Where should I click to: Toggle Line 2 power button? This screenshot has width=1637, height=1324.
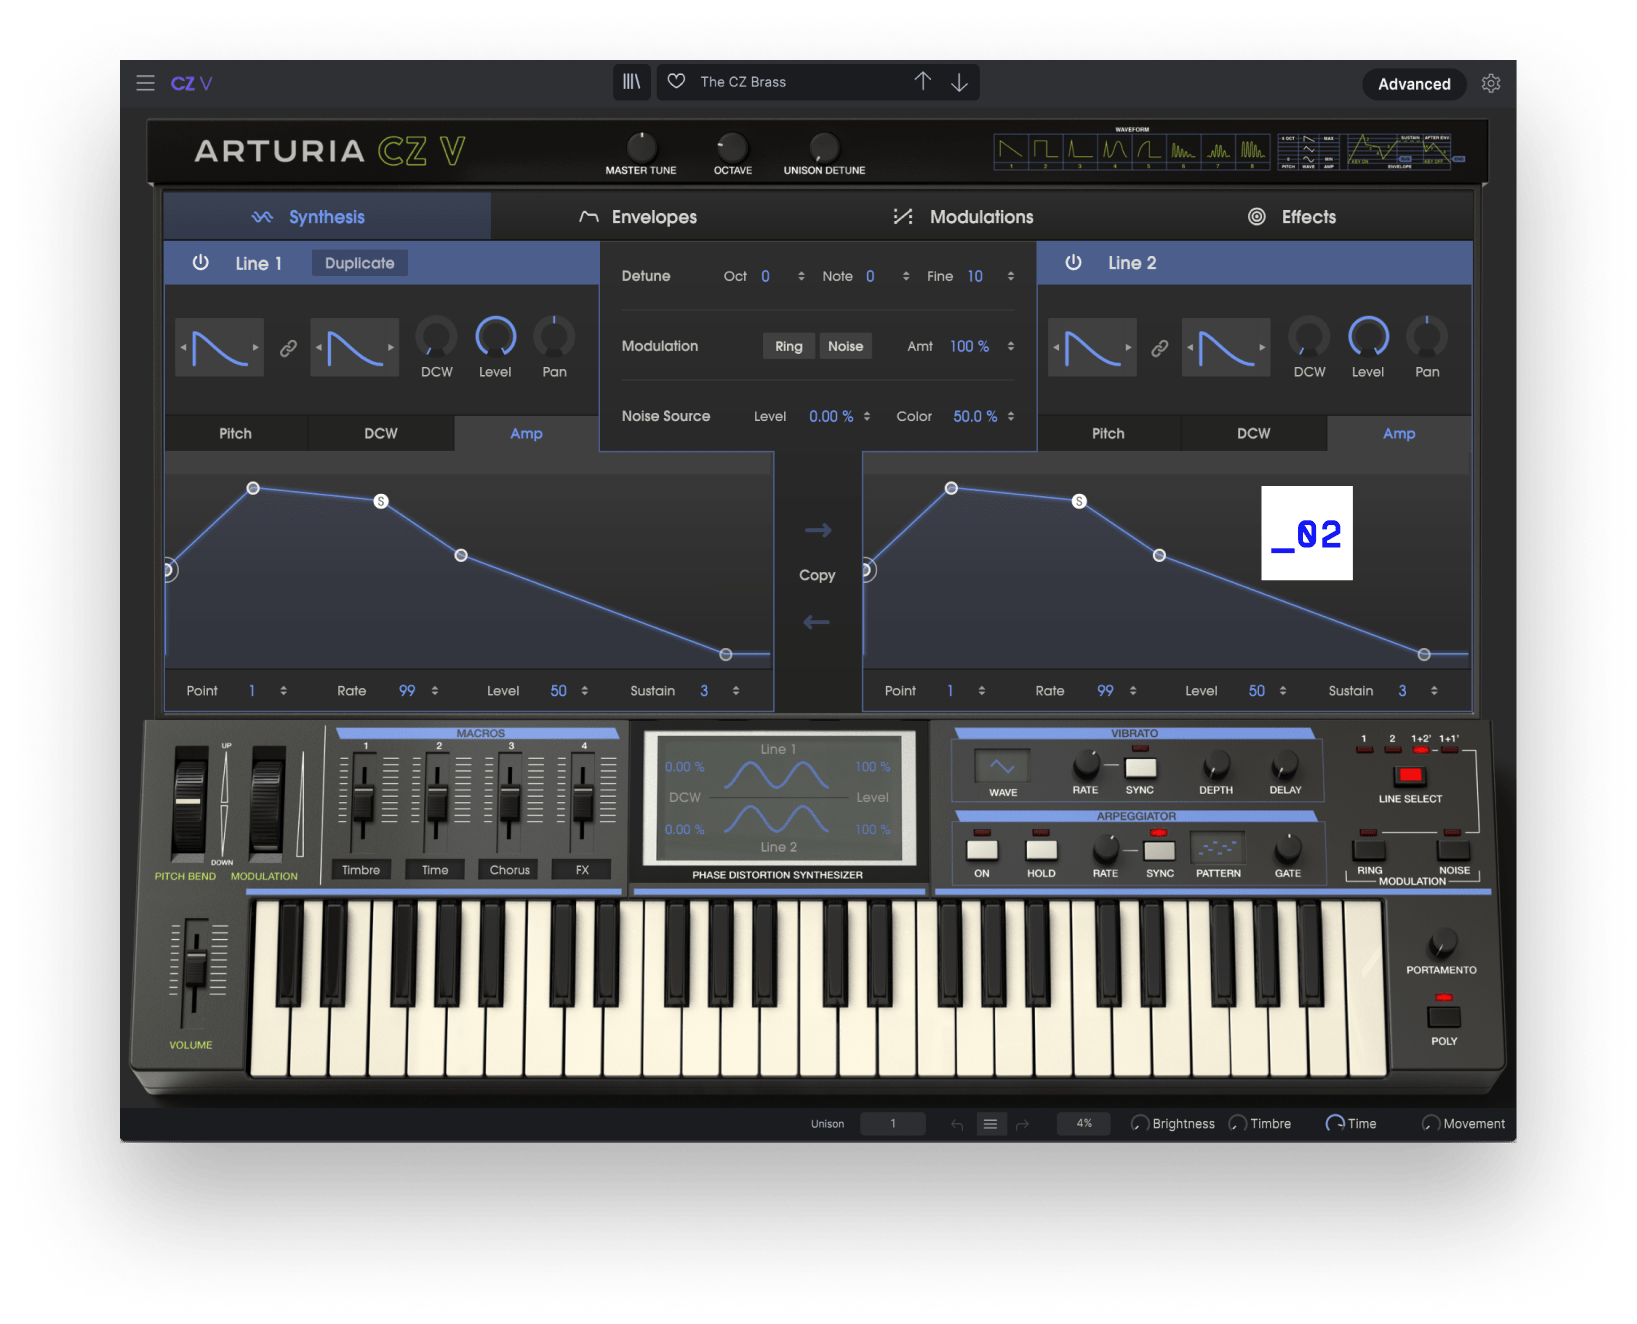[1073, 263]
